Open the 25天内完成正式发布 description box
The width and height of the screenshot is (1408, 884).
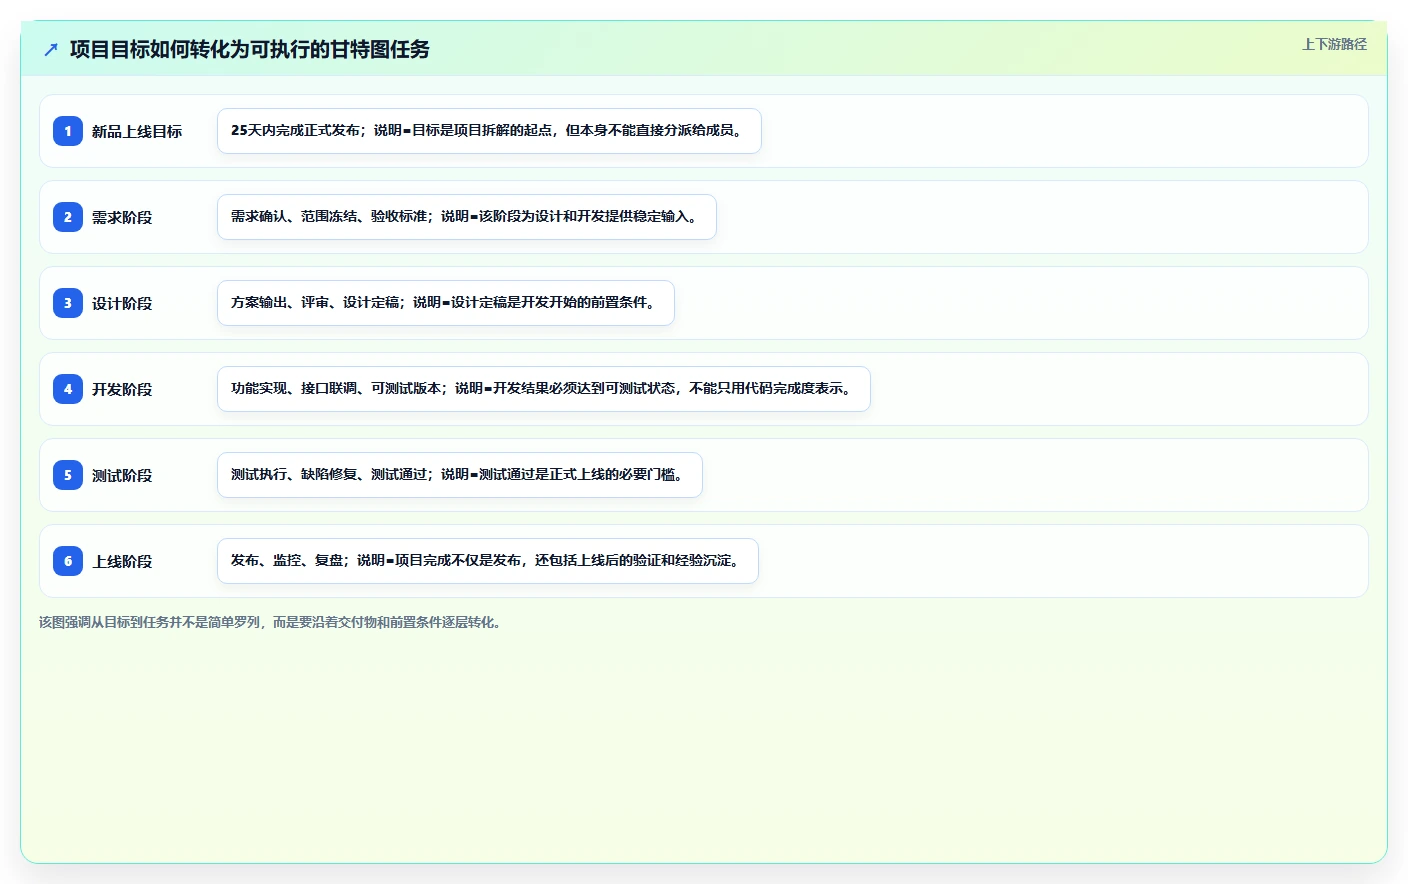[x=489, y=131]
